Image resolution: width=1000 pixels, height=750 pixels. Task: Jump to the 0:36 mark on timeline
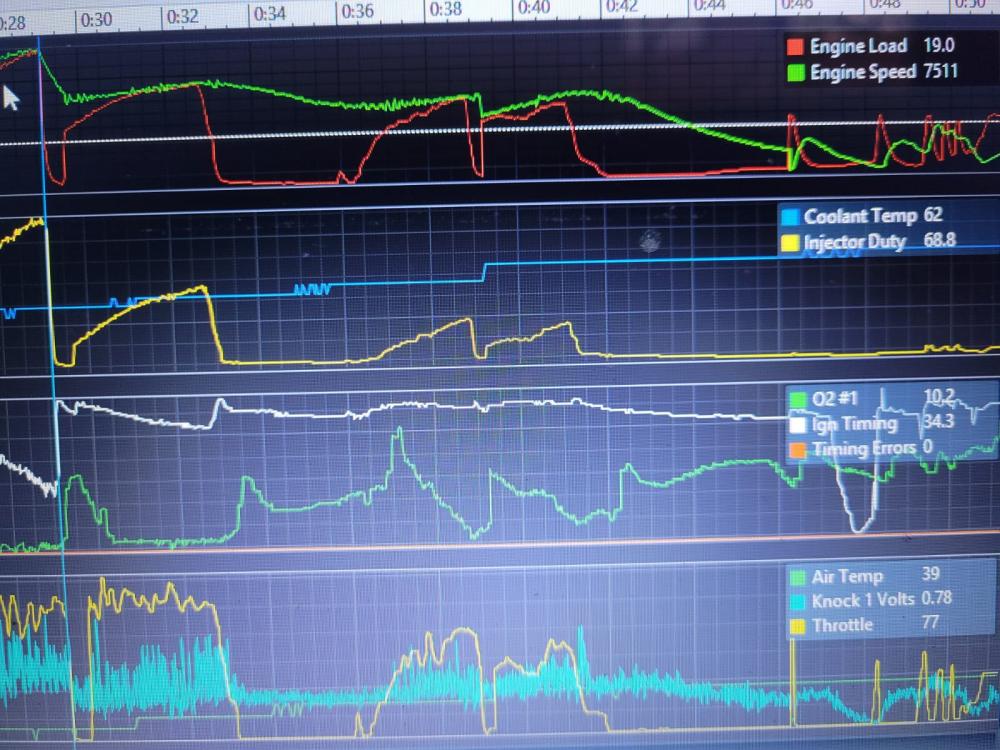pos(357,12)
